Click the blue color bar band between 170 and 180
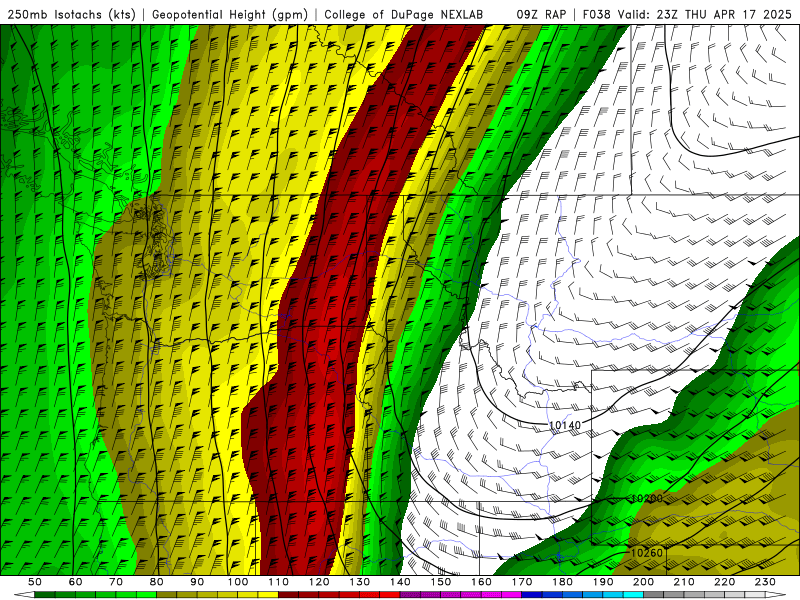Viewport: 800px width, 600px height. pyautogui.click(x=542, y=595)
